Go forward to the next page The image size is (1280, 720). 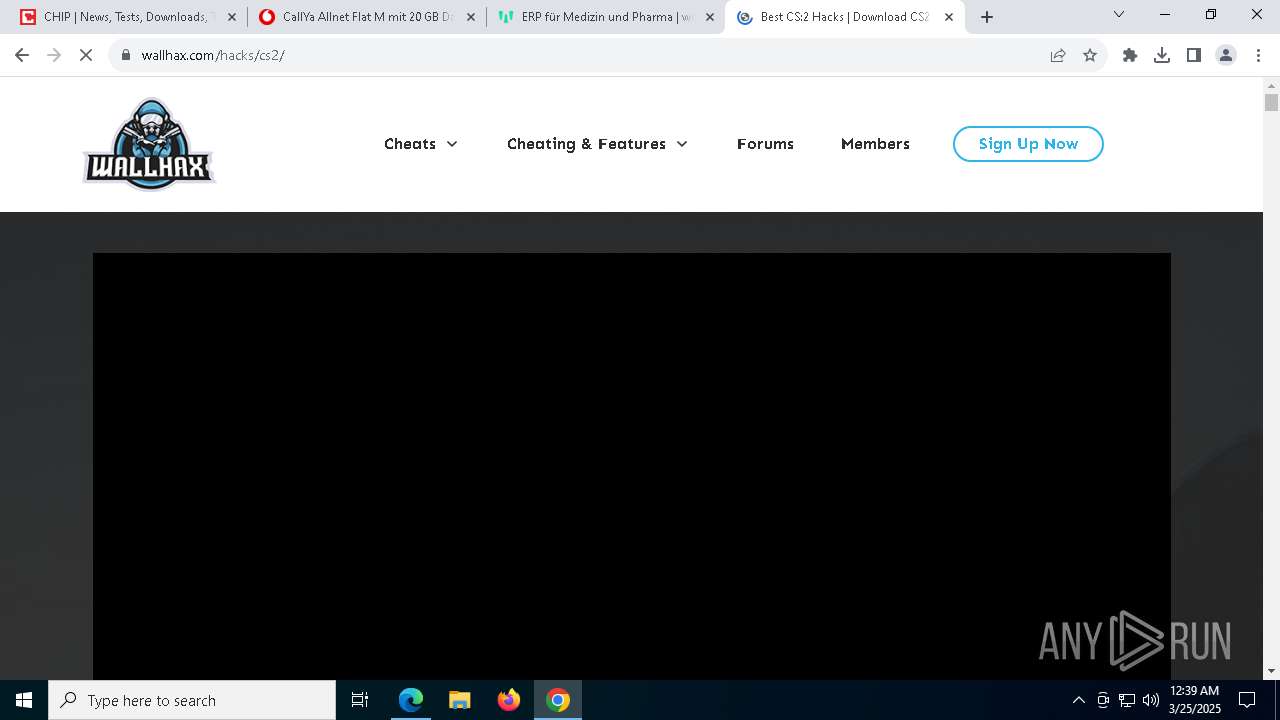(x=54, y=55)
